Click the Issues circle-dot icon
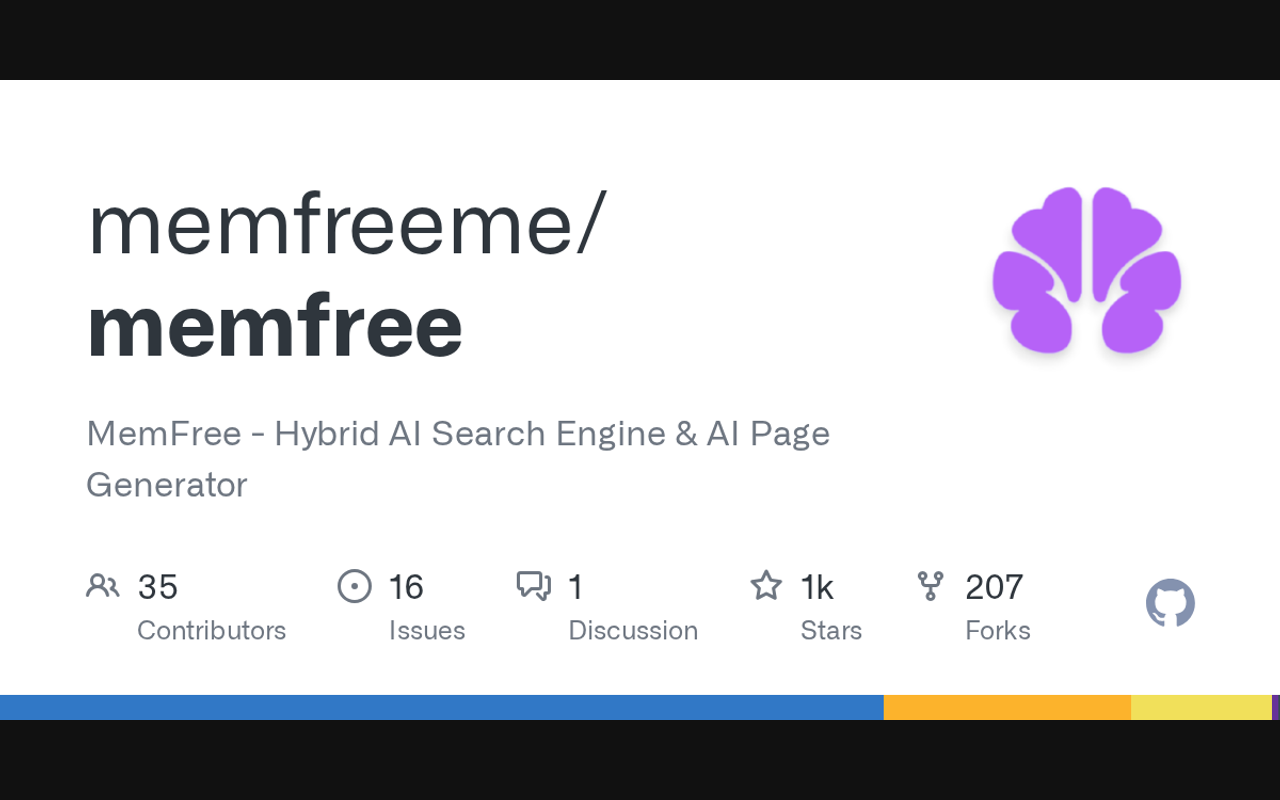The height and width of the screenshot is (800, 1280). pos(355,586)
